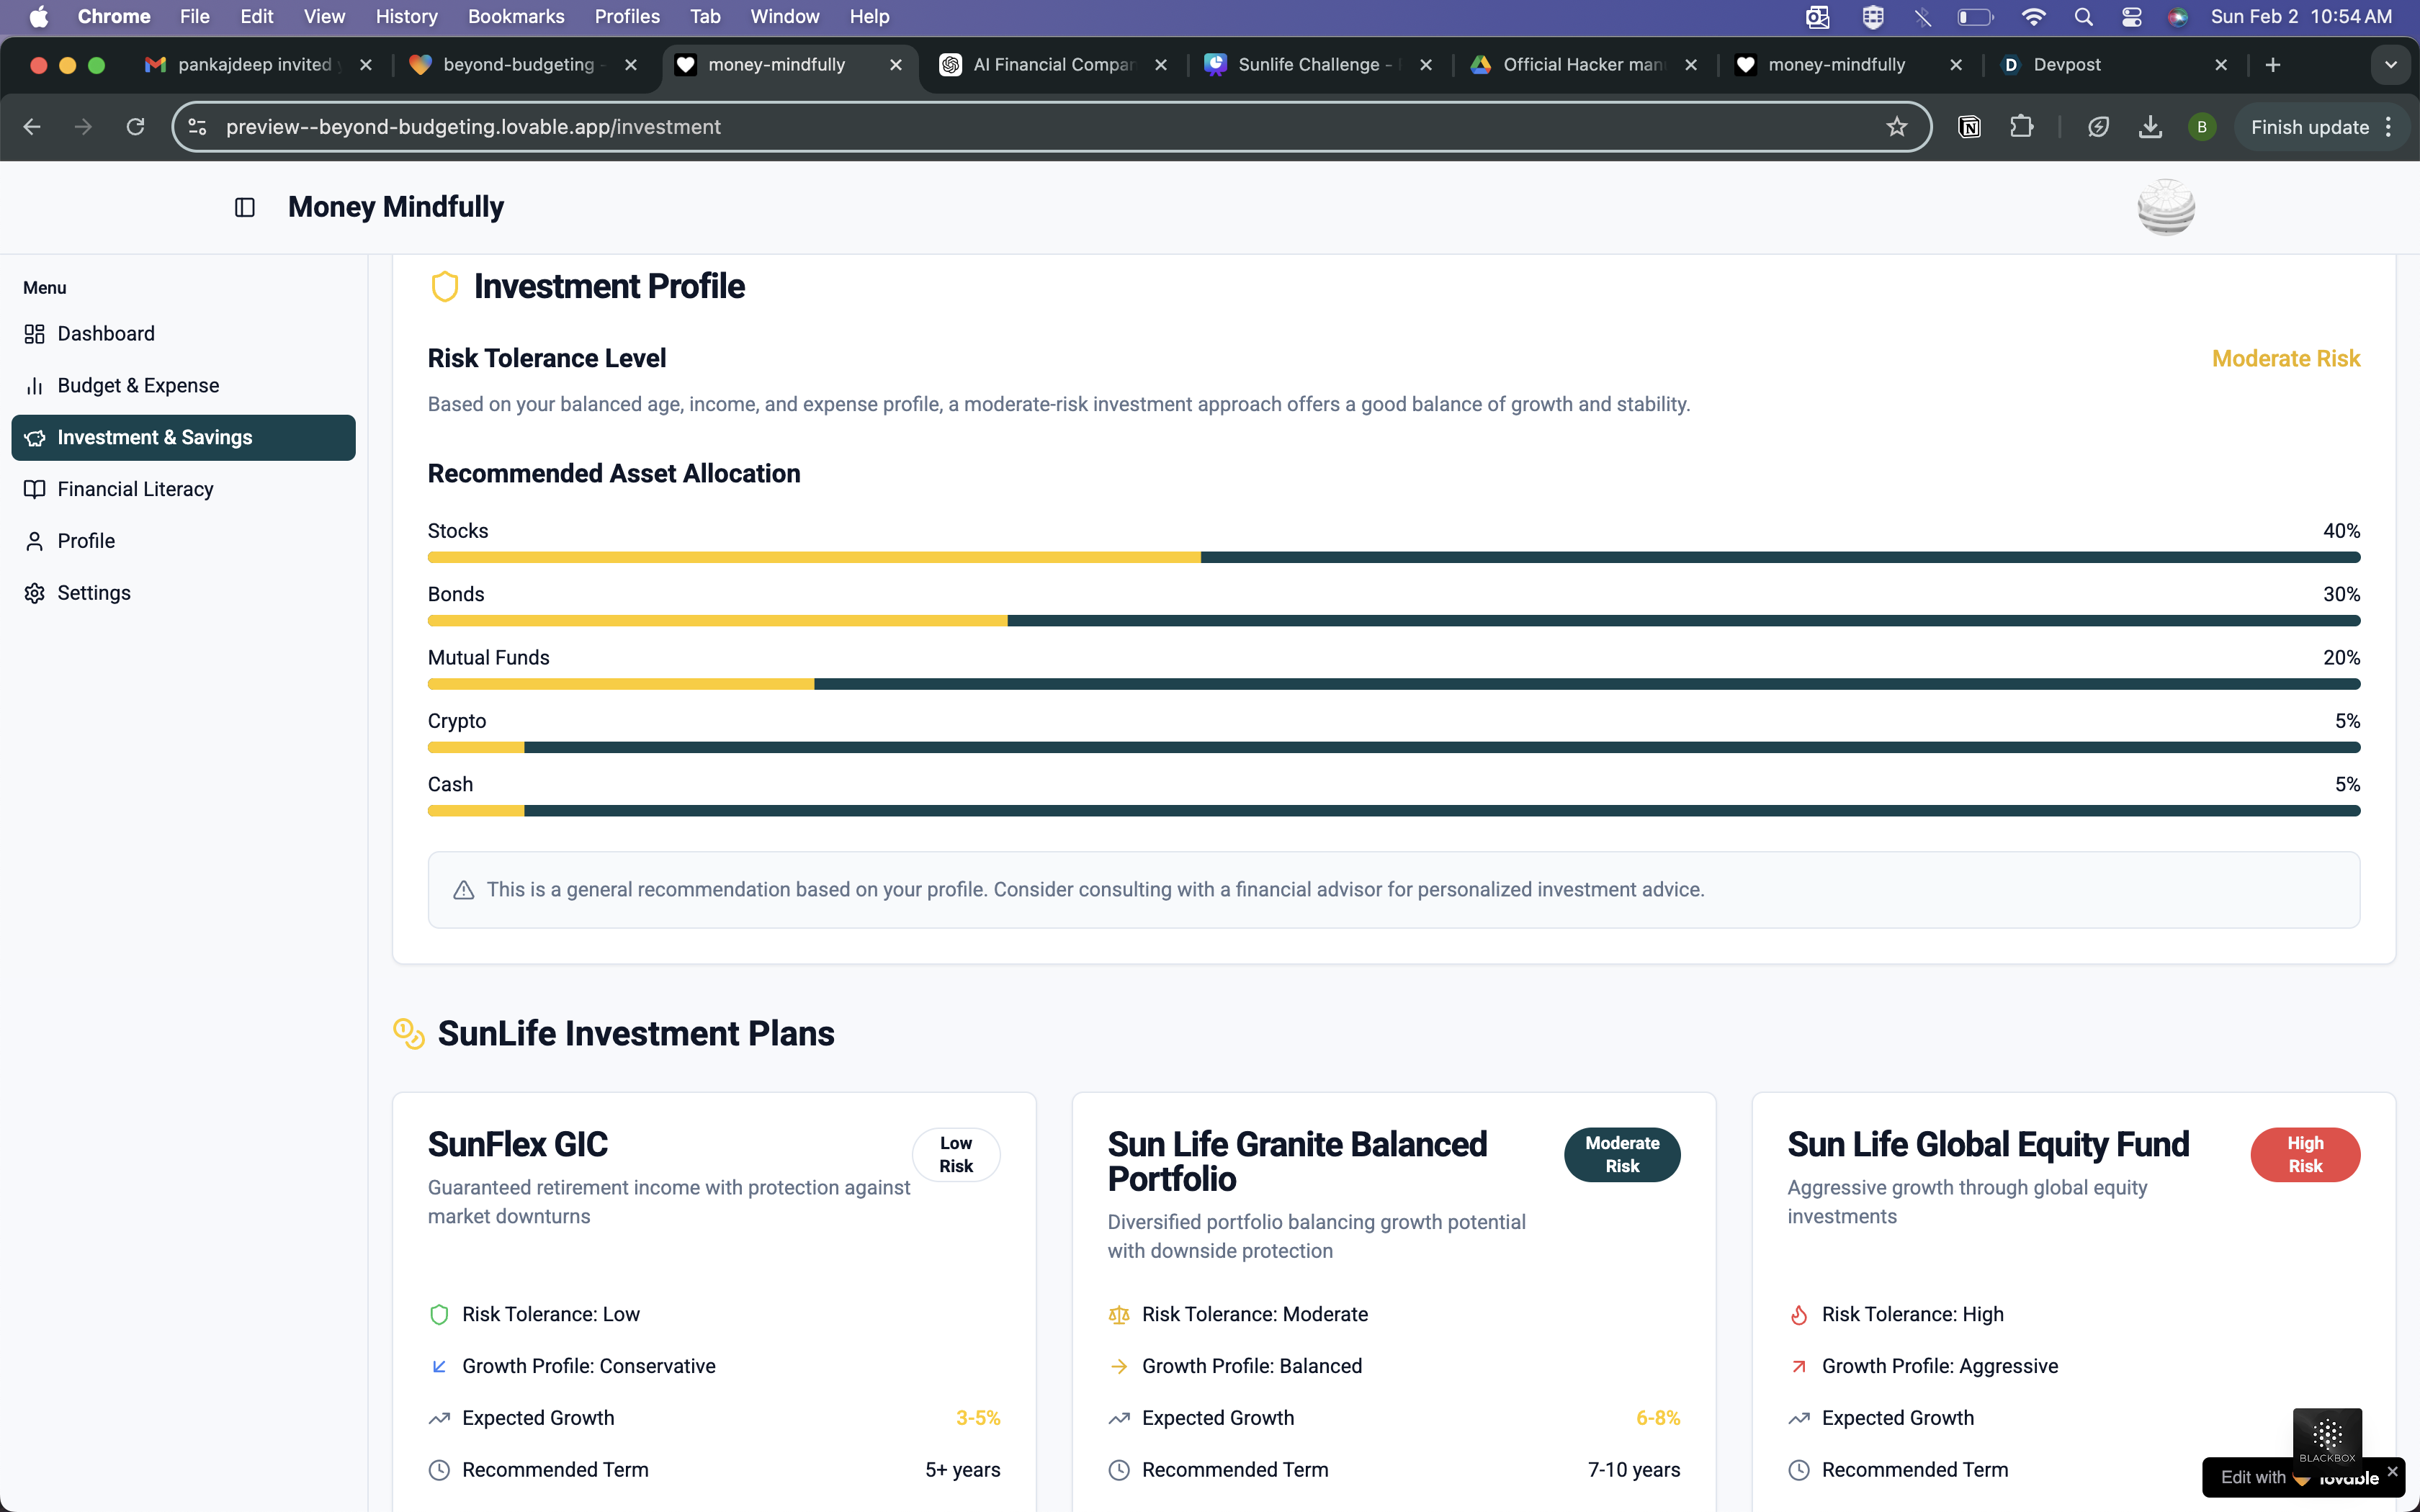Open the Chrome downloads icon
The height and width of the screenshot is (1512, 2420).
coord(2150,127)
